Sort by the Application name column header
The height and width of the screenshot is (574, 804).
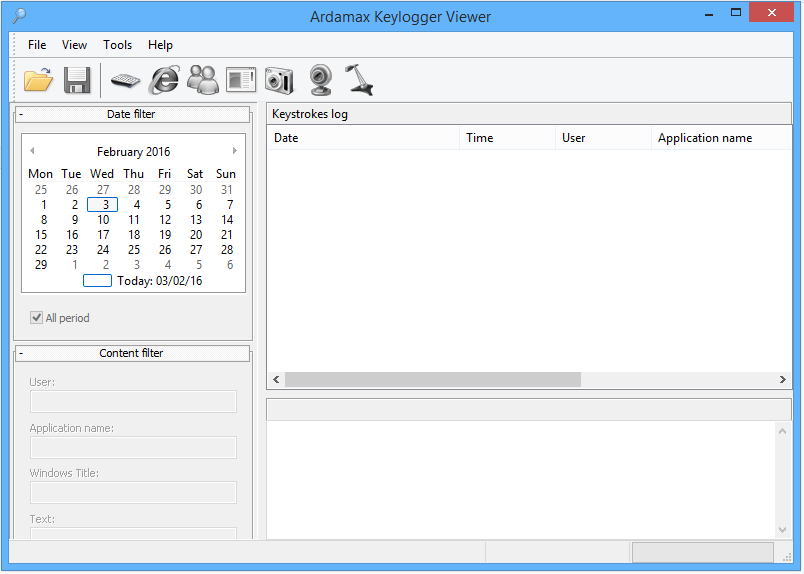click(x=721, y=138)
